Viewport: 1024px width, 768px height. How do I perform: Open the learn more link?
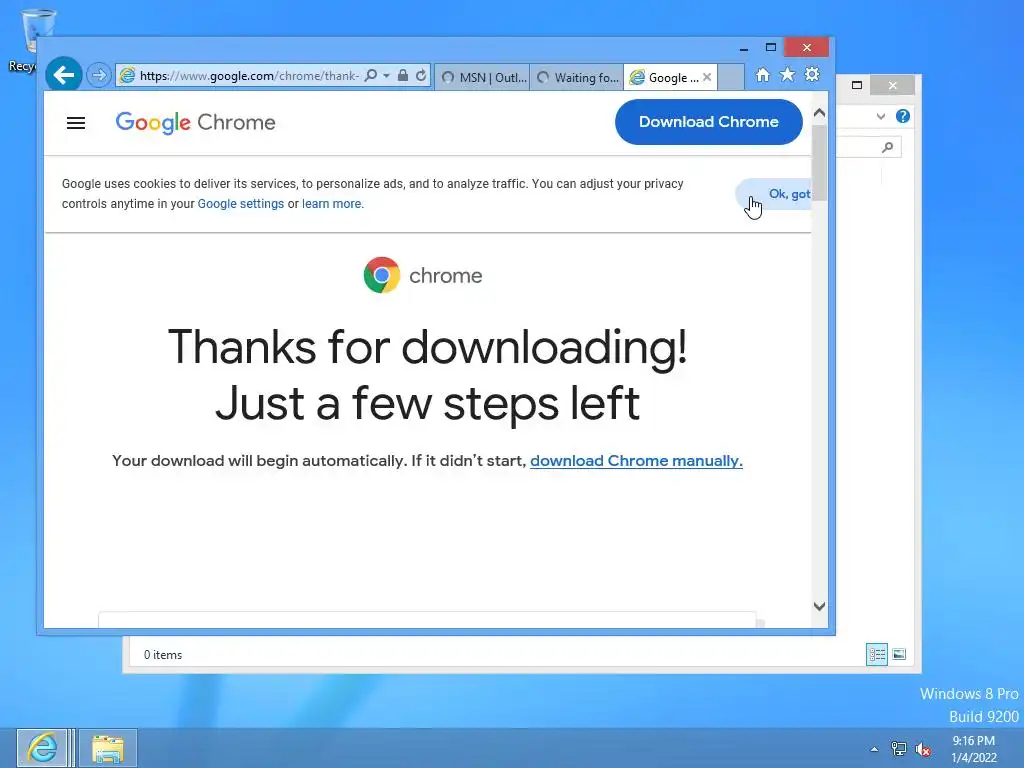coord(332,204)
